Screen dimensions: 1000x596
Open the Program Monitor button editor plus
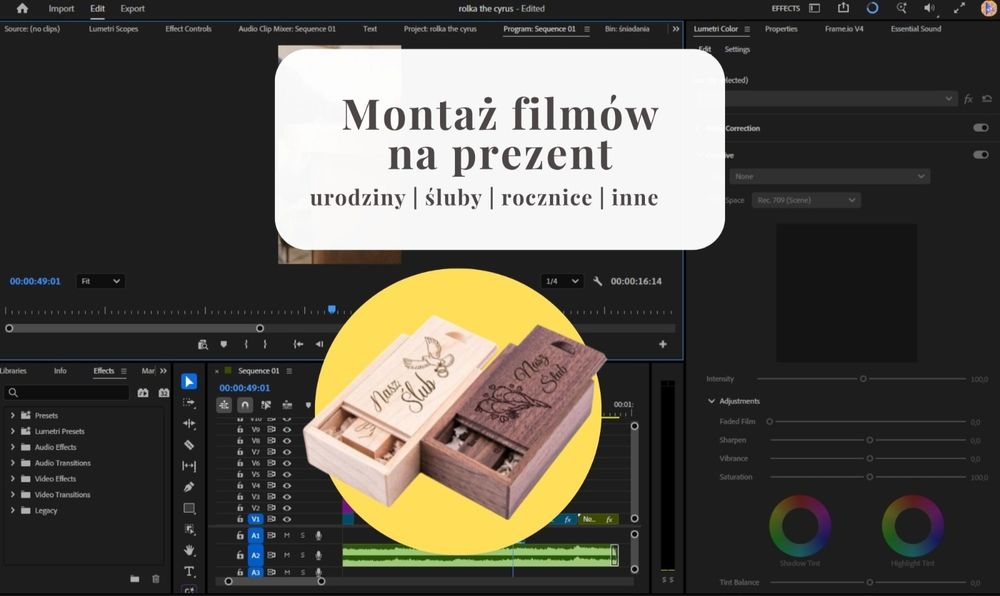pos(663,344)
